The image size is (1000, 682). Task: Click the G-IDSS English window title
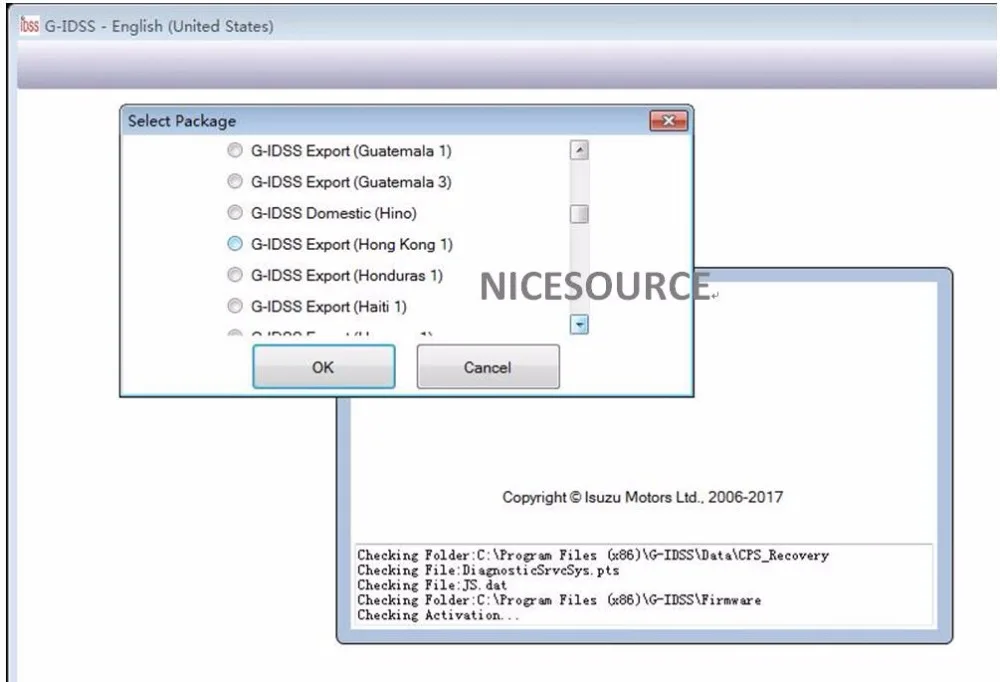tap(159, 26)
